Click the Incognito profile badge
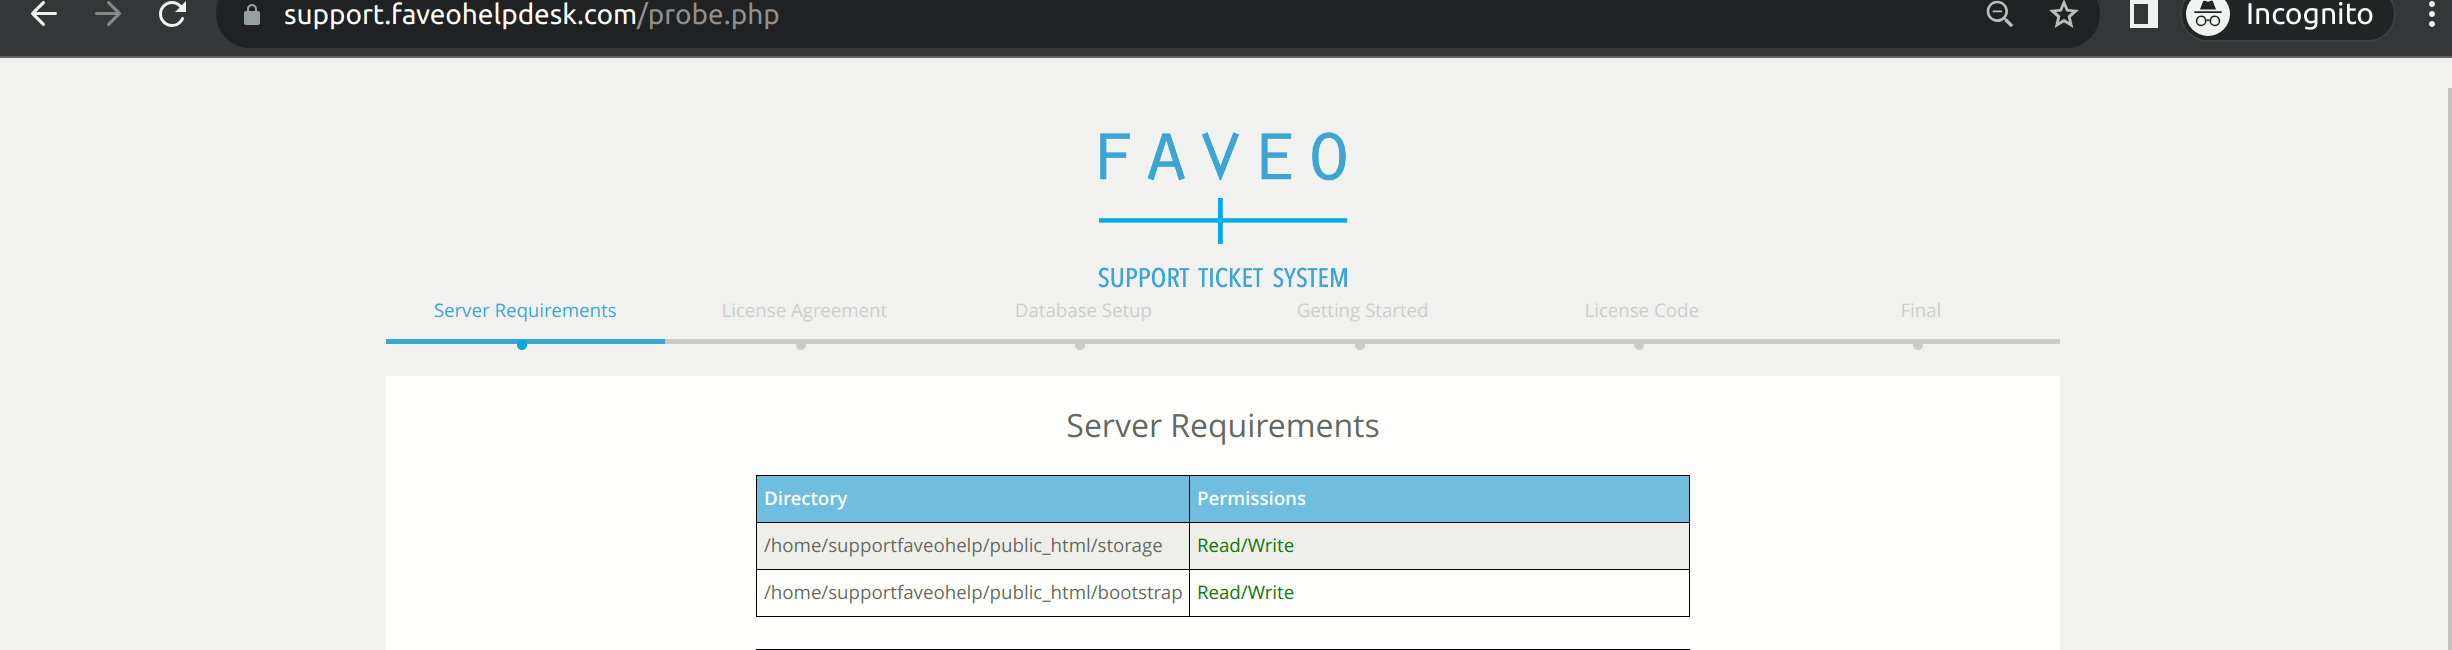Screen dimensions: 2452x650 [2287, 15]
